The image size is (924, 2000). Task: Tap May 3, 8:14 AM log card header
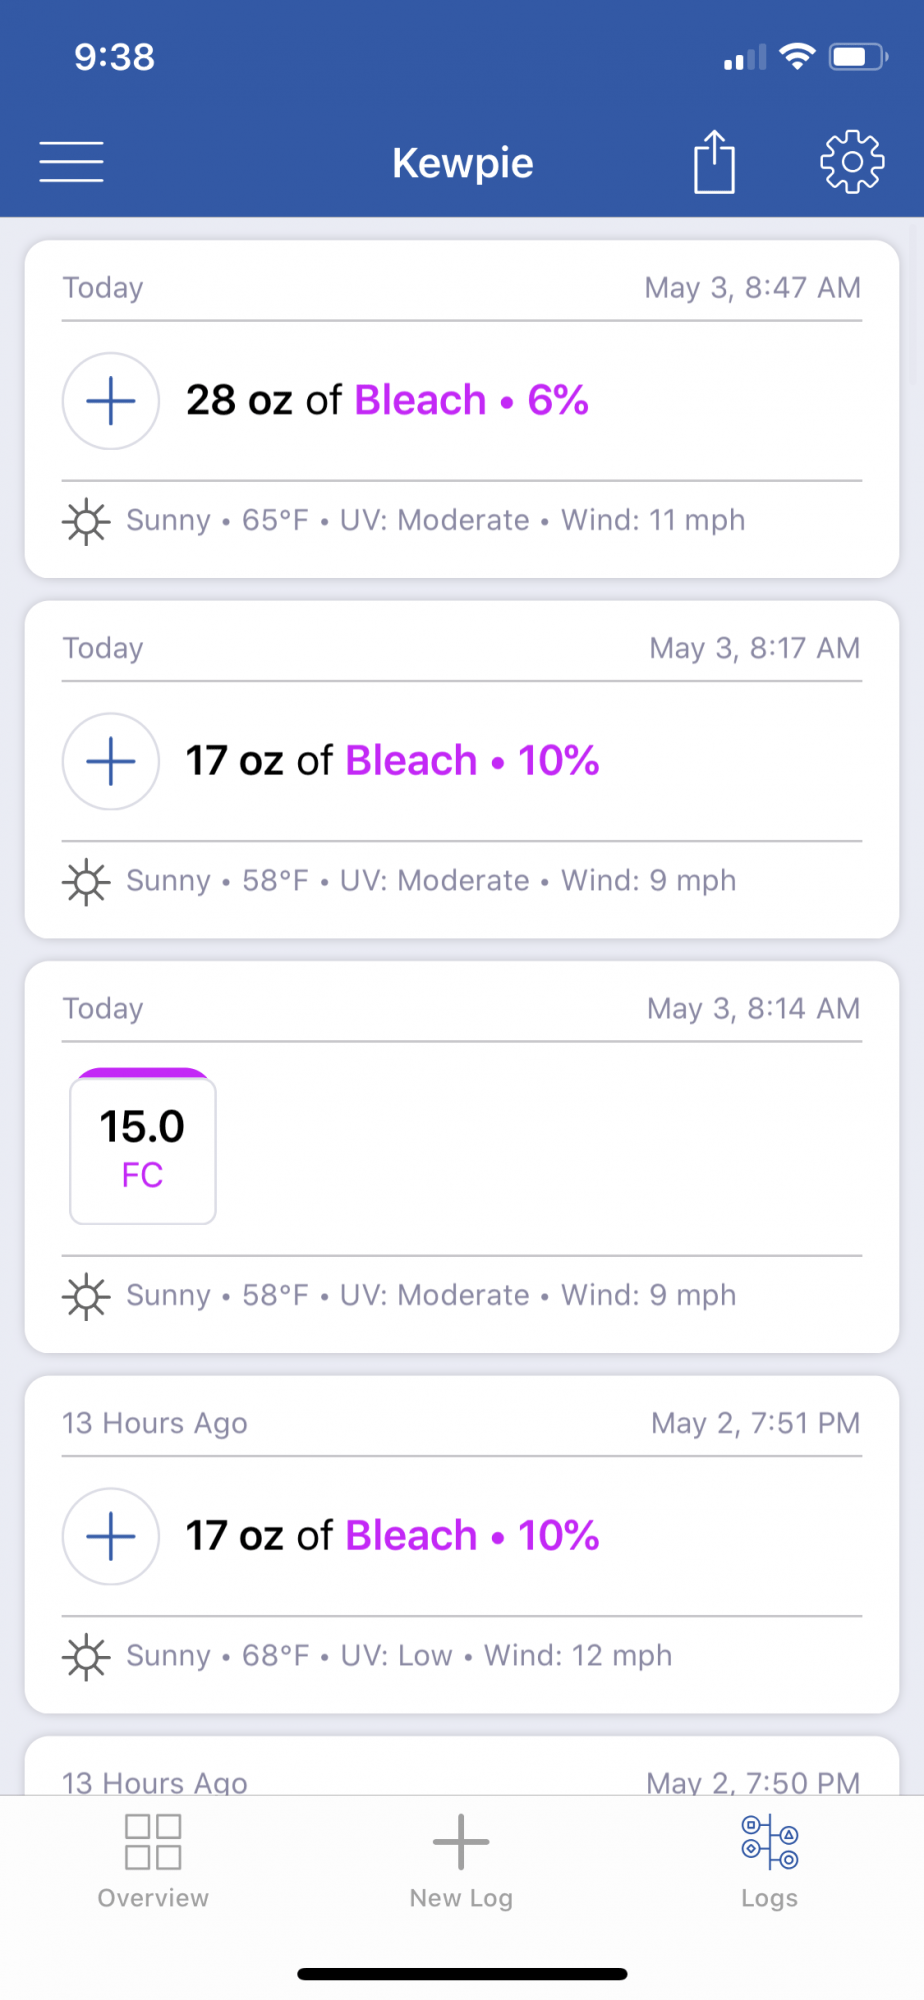(x=462, y=1008)
